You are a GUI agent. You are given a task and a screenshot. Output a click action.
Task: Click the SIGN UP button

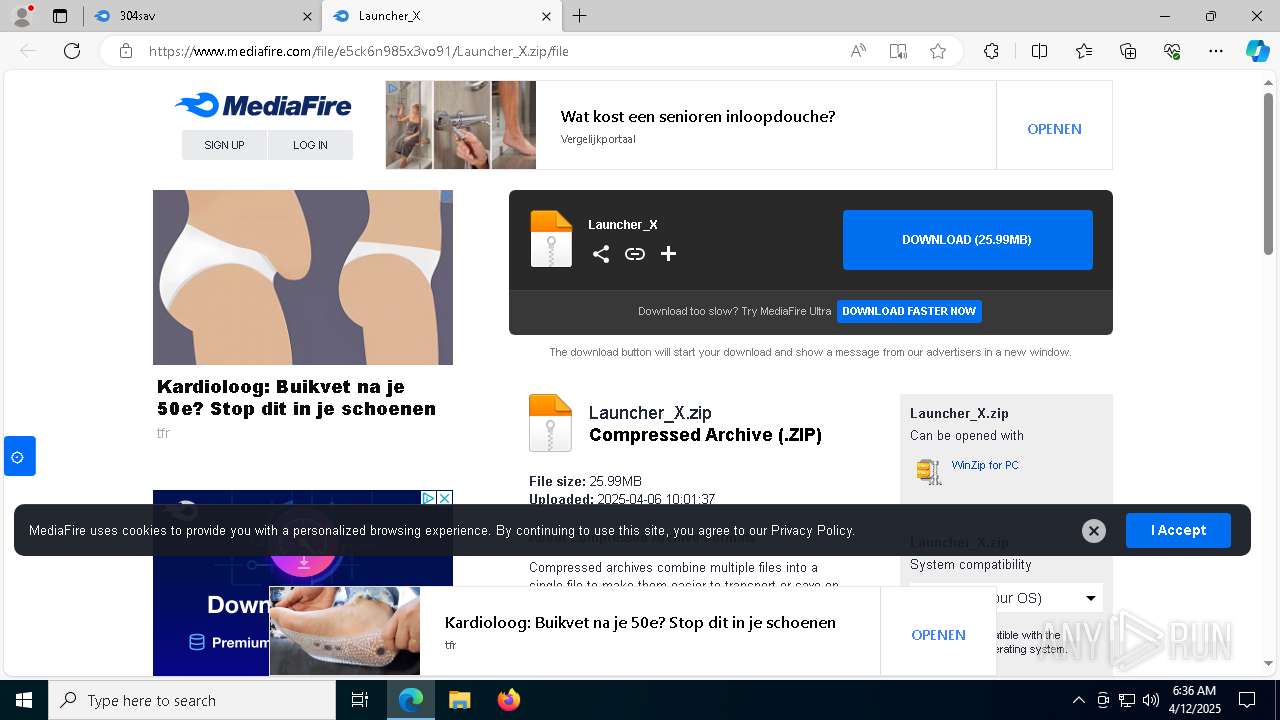pyautogui.click(x=224, y=145)
